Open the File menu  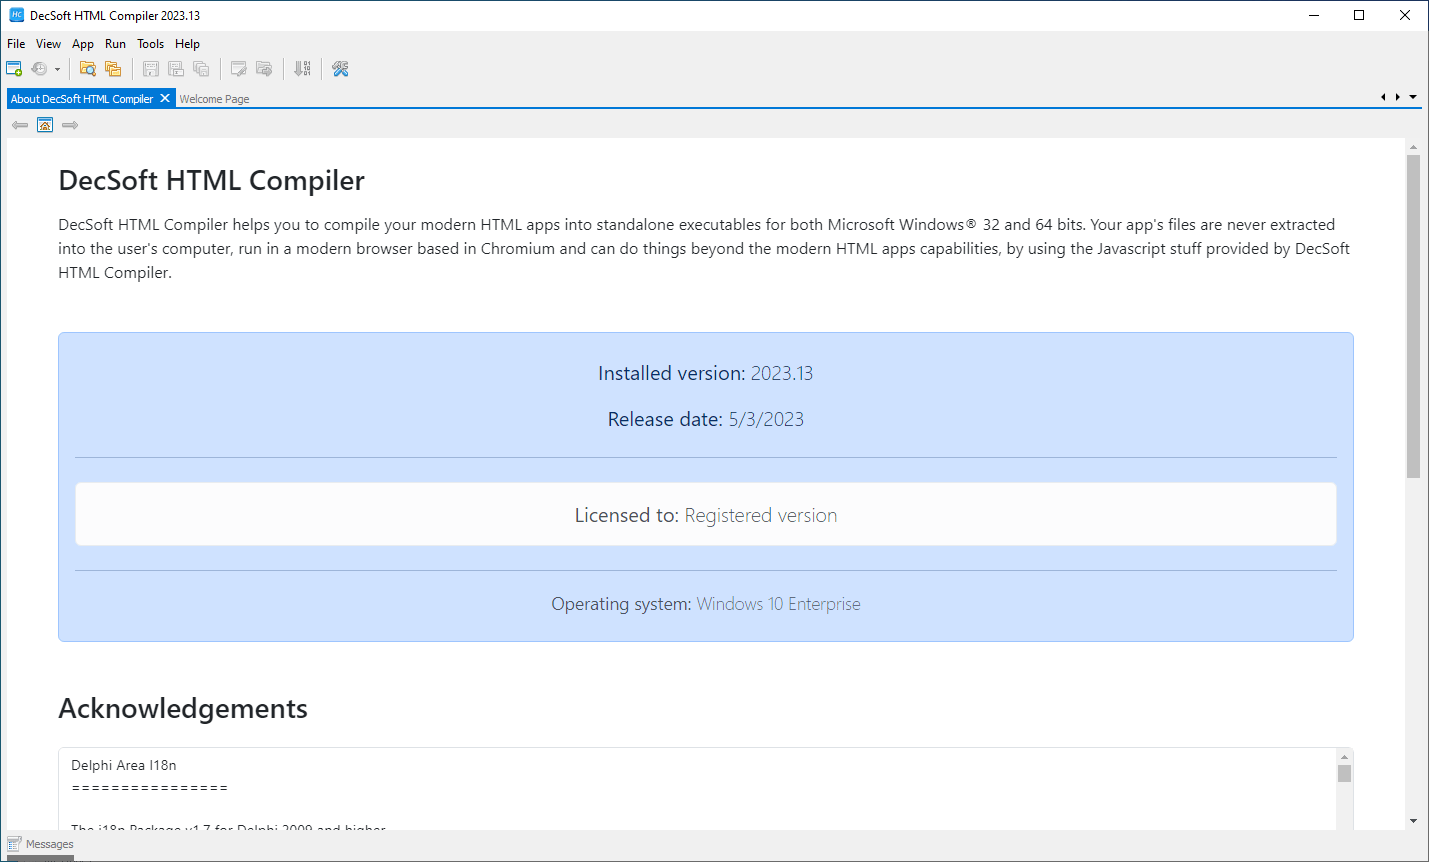[x=16, y=44]
